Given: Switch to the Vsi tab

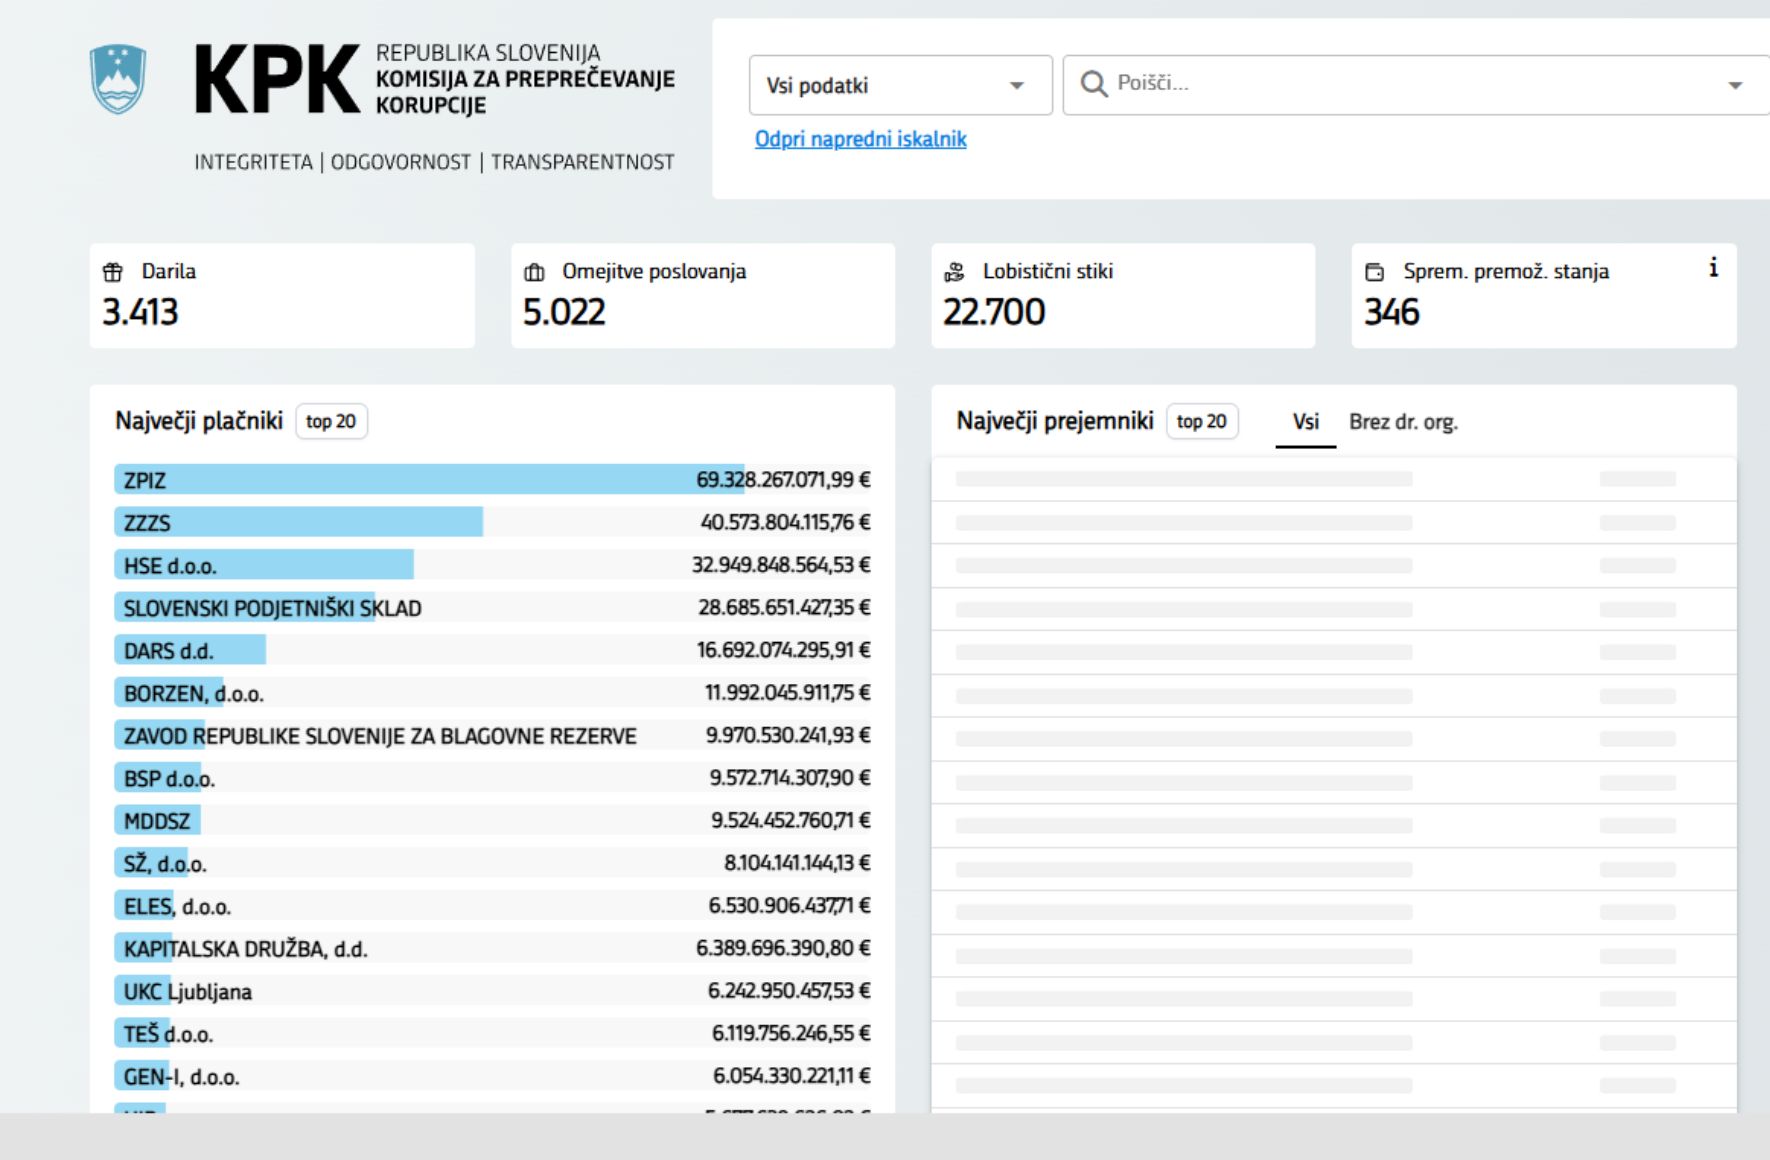Looking at the screenshot, I should pos(1305,422).
